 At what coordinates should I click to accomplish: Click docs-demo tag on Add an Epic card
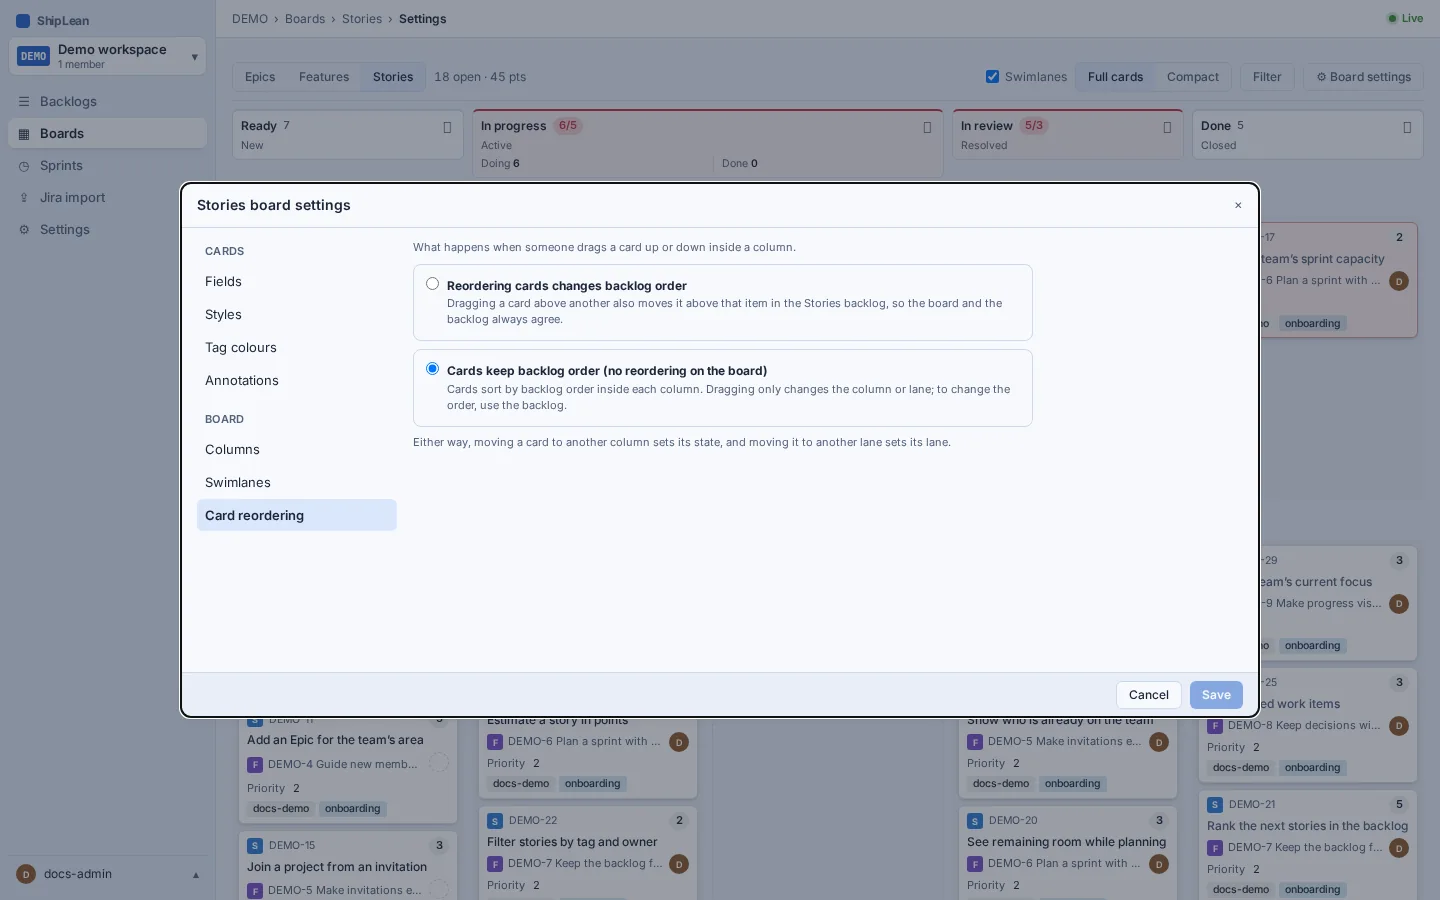coord(281,809)
